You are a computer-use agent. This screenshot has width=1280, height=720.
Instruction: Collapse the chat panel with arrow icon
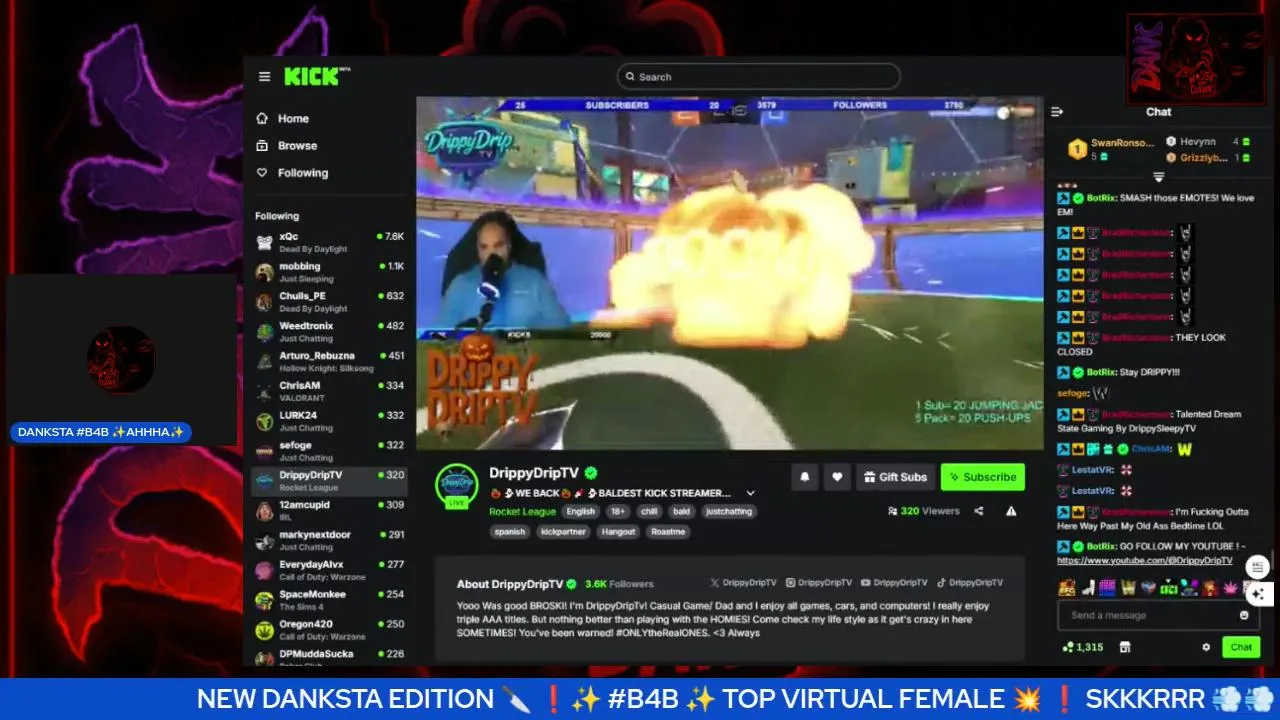1057,112
